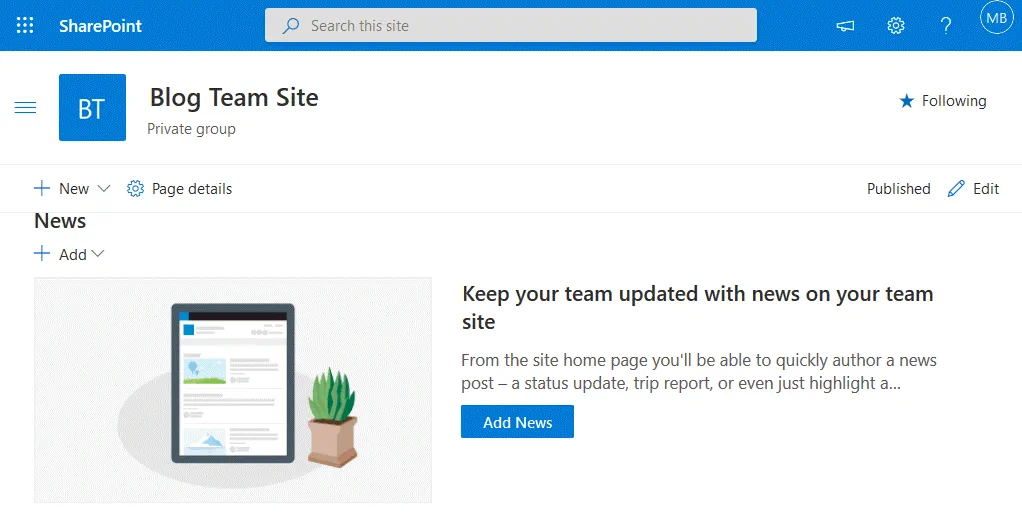Expand the New dropdown chevron

tap(104, 188)
